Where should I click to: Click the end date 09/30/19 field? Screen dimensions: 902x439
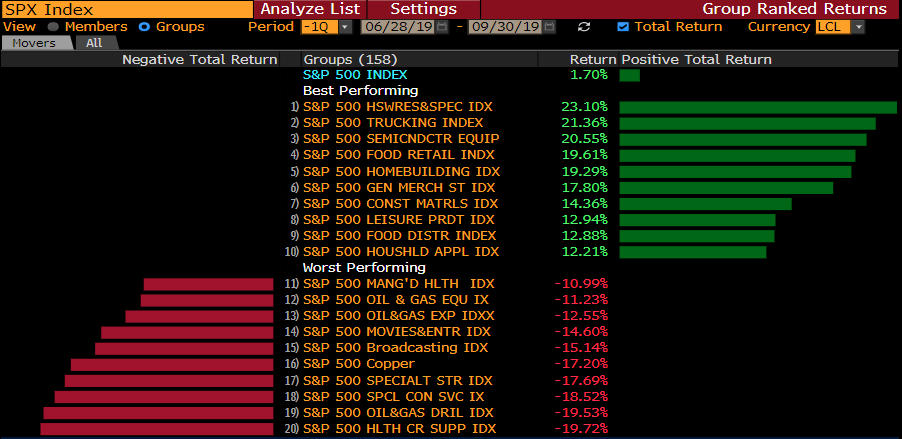tap(505, 27)
